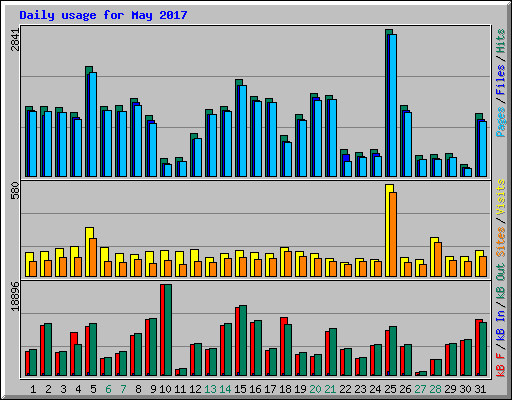Click the 'kB F' legend label
The height and width of the screenshot is (400, 512).
point(500,364)
